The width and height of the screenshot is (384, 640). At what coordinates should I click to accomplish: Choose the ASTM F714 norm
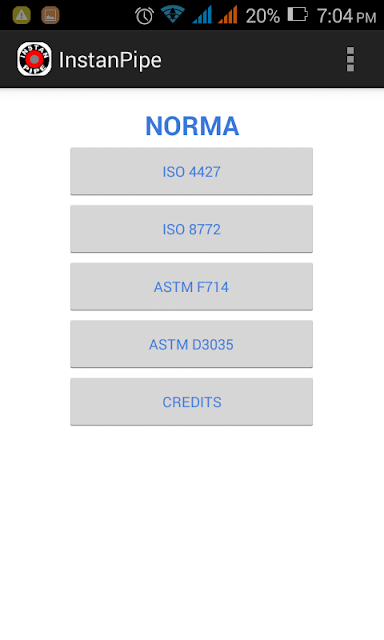point(191,287)
